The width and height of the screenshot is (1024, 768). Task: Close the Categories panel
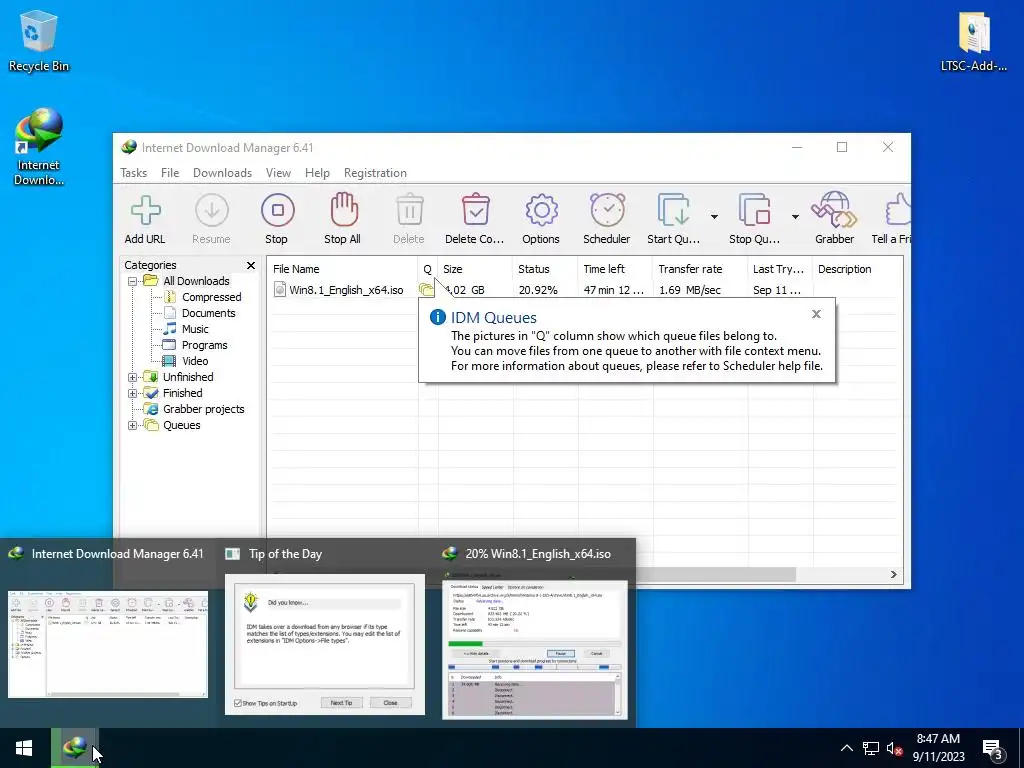[251, 265]
